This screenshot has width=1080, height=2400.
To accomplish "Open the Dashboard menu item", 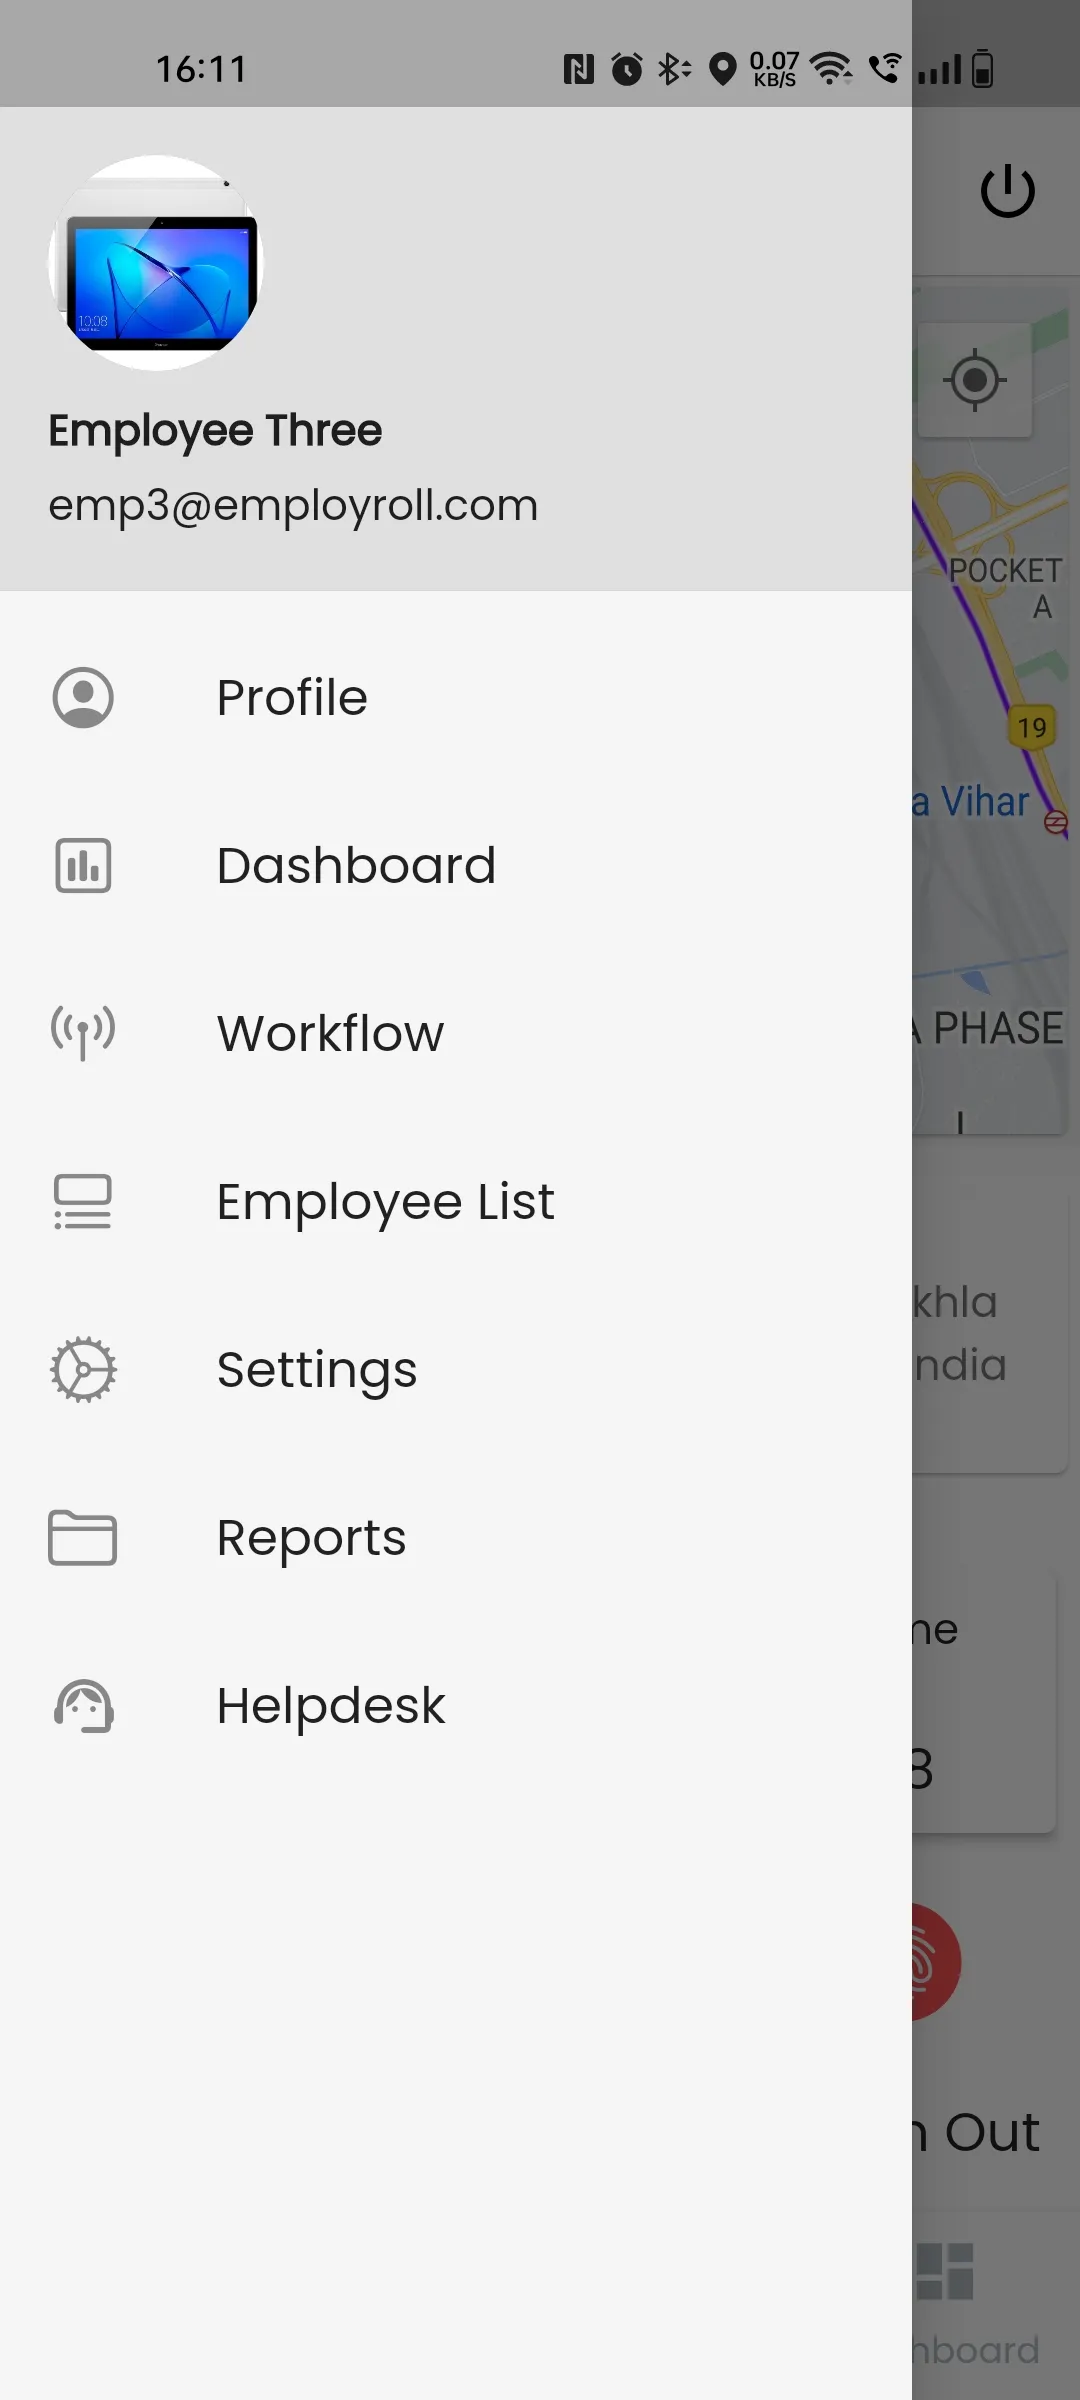I will click(456, 865).
